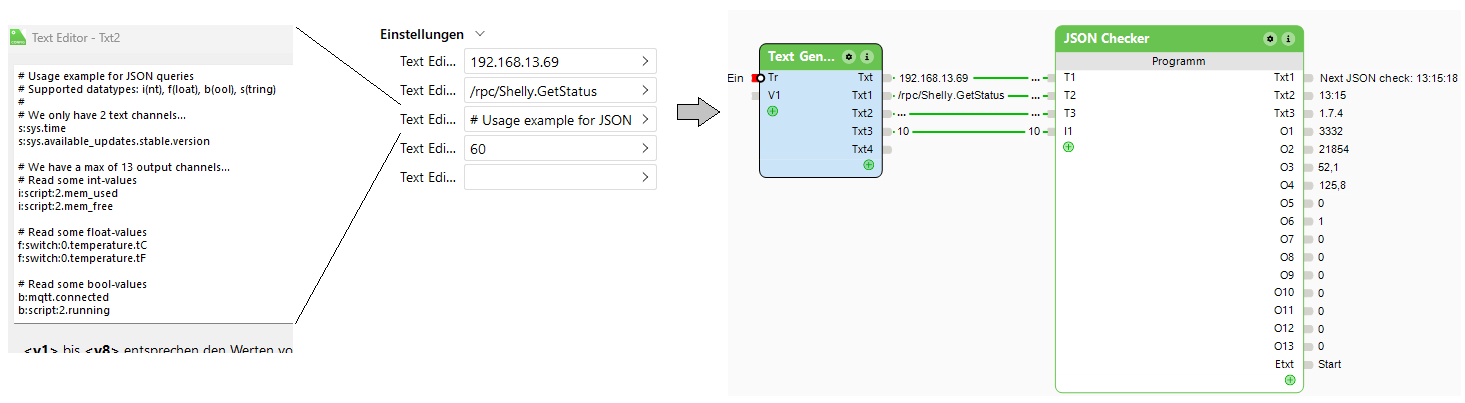Open JSON Checker settings gear icon
The image size is (1465, 403).
[x=1270, y=39]
